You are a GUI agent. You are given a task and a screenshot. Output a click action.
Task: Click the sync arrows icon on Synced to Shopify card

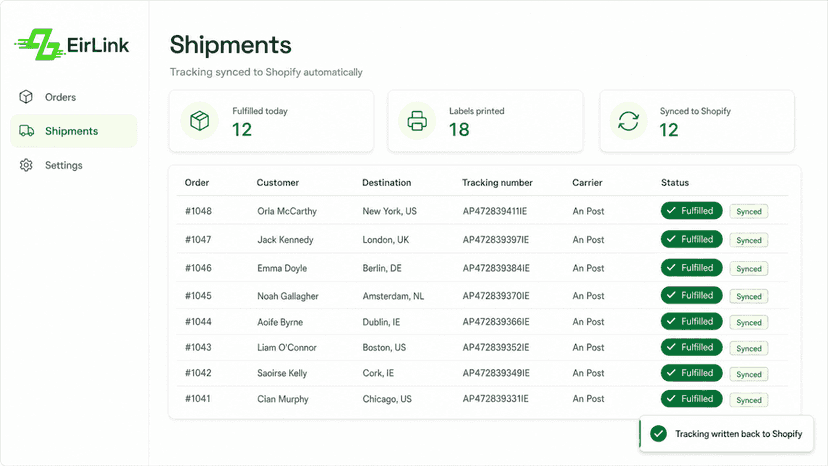628,121
